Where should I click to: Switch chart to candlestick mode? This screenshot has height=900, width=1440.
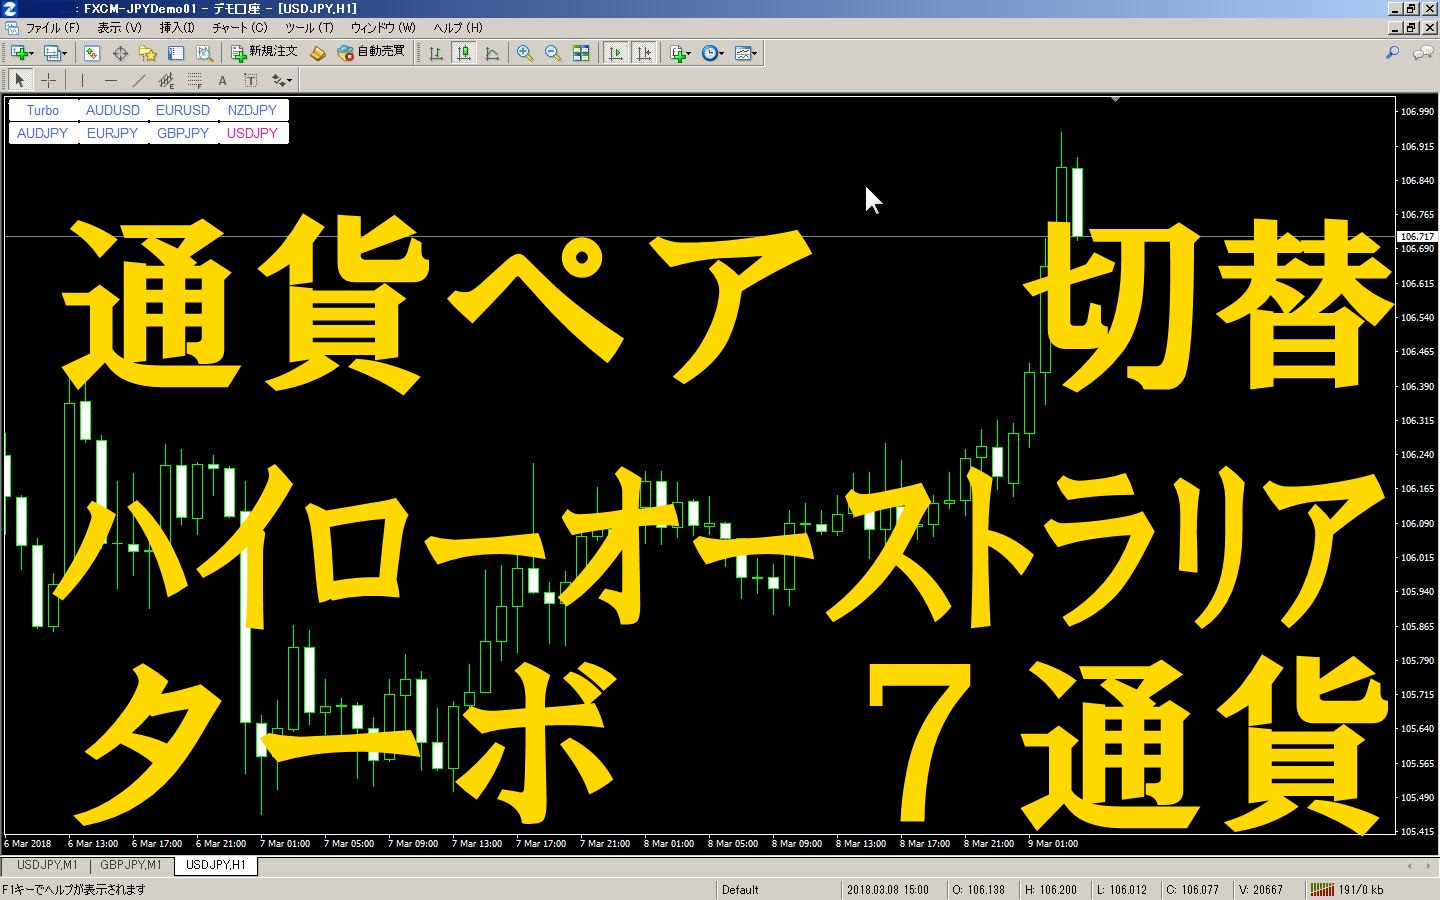(464, 53)
